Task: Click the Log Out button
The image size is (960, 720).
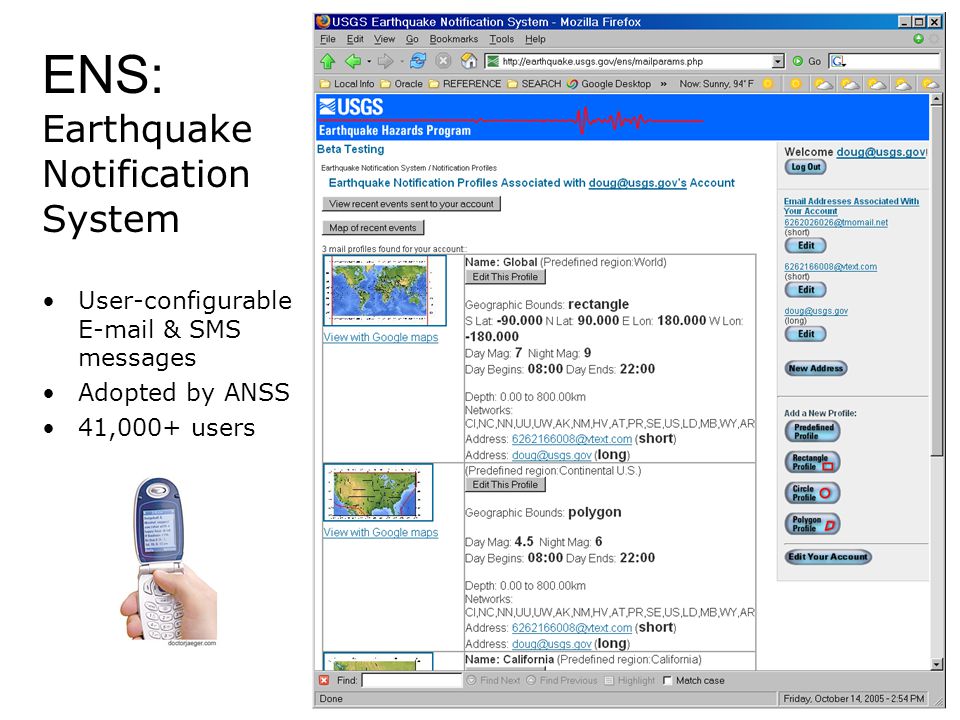Action: point(805,167)
